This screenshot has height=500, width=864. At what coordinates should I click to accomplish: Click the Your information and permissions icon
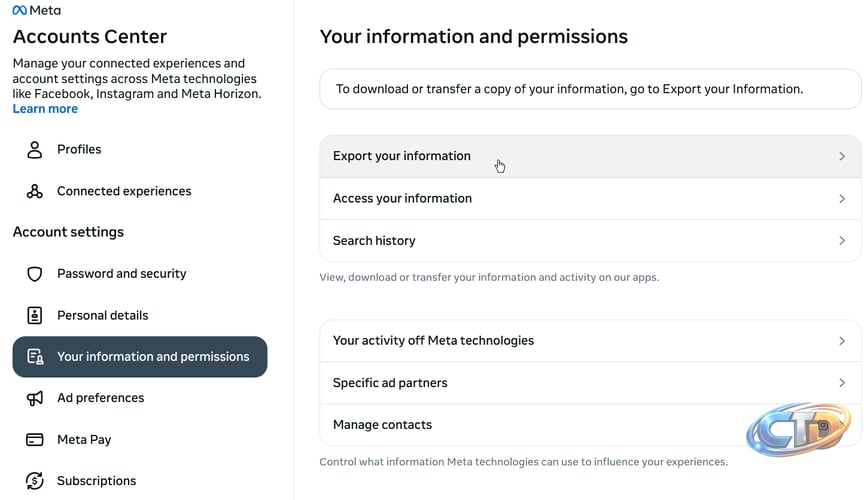point(35,357)
